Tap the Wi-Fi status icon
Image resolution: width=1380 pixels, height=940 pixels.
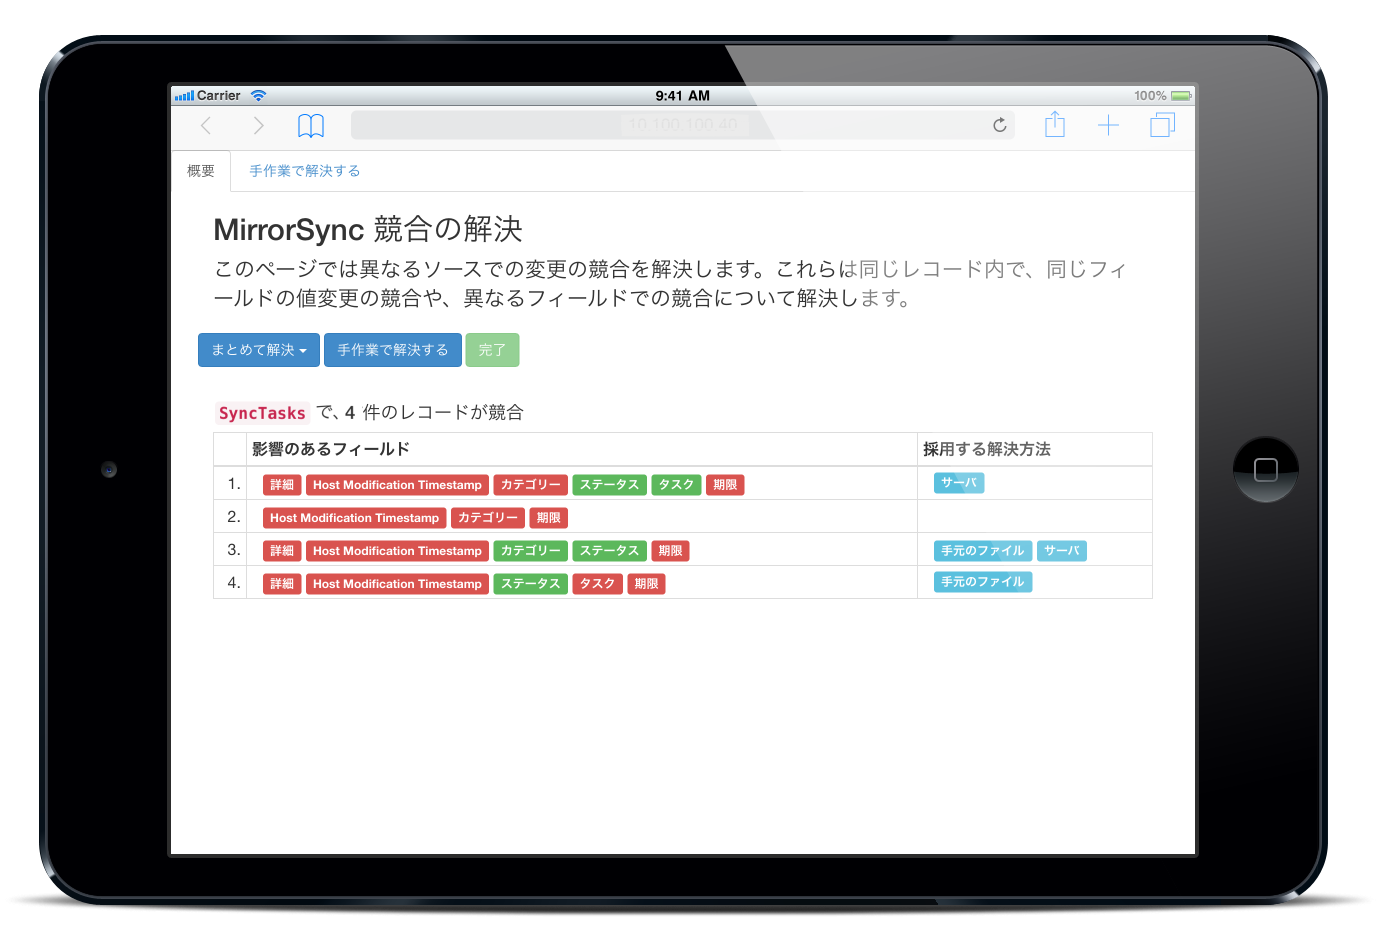tap(259, 96)
